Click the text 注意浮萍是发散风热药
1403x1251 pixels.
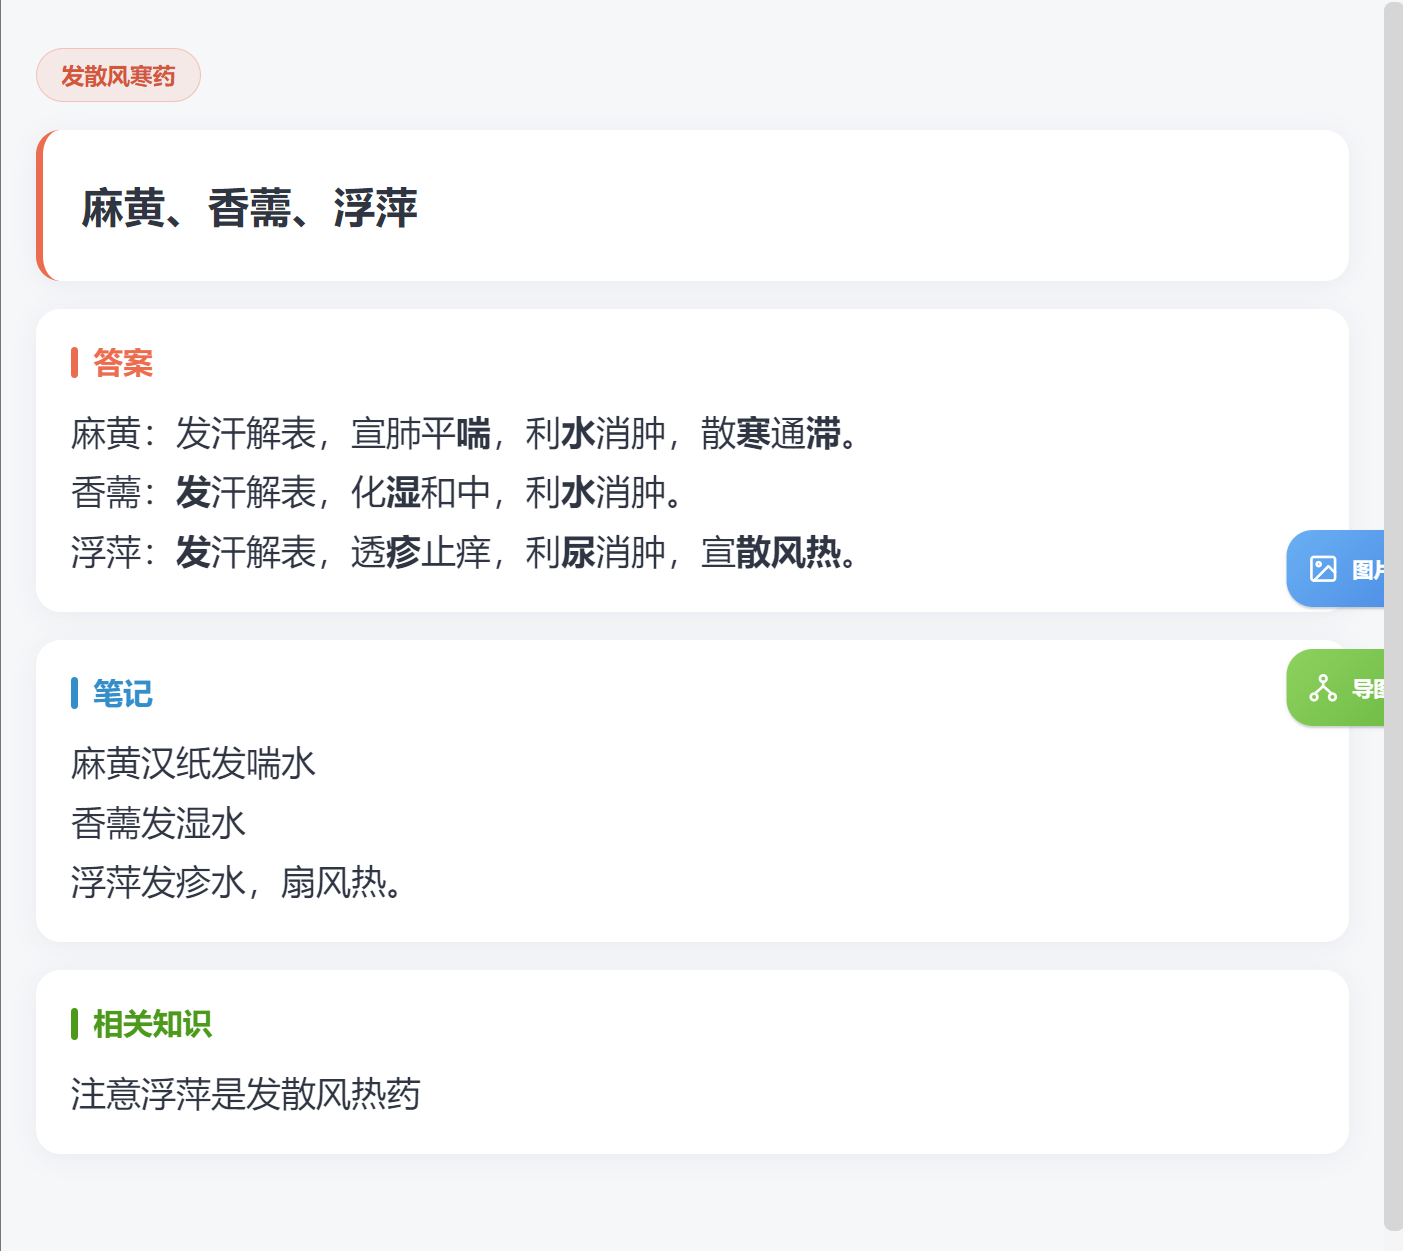tap(246, 1094)
